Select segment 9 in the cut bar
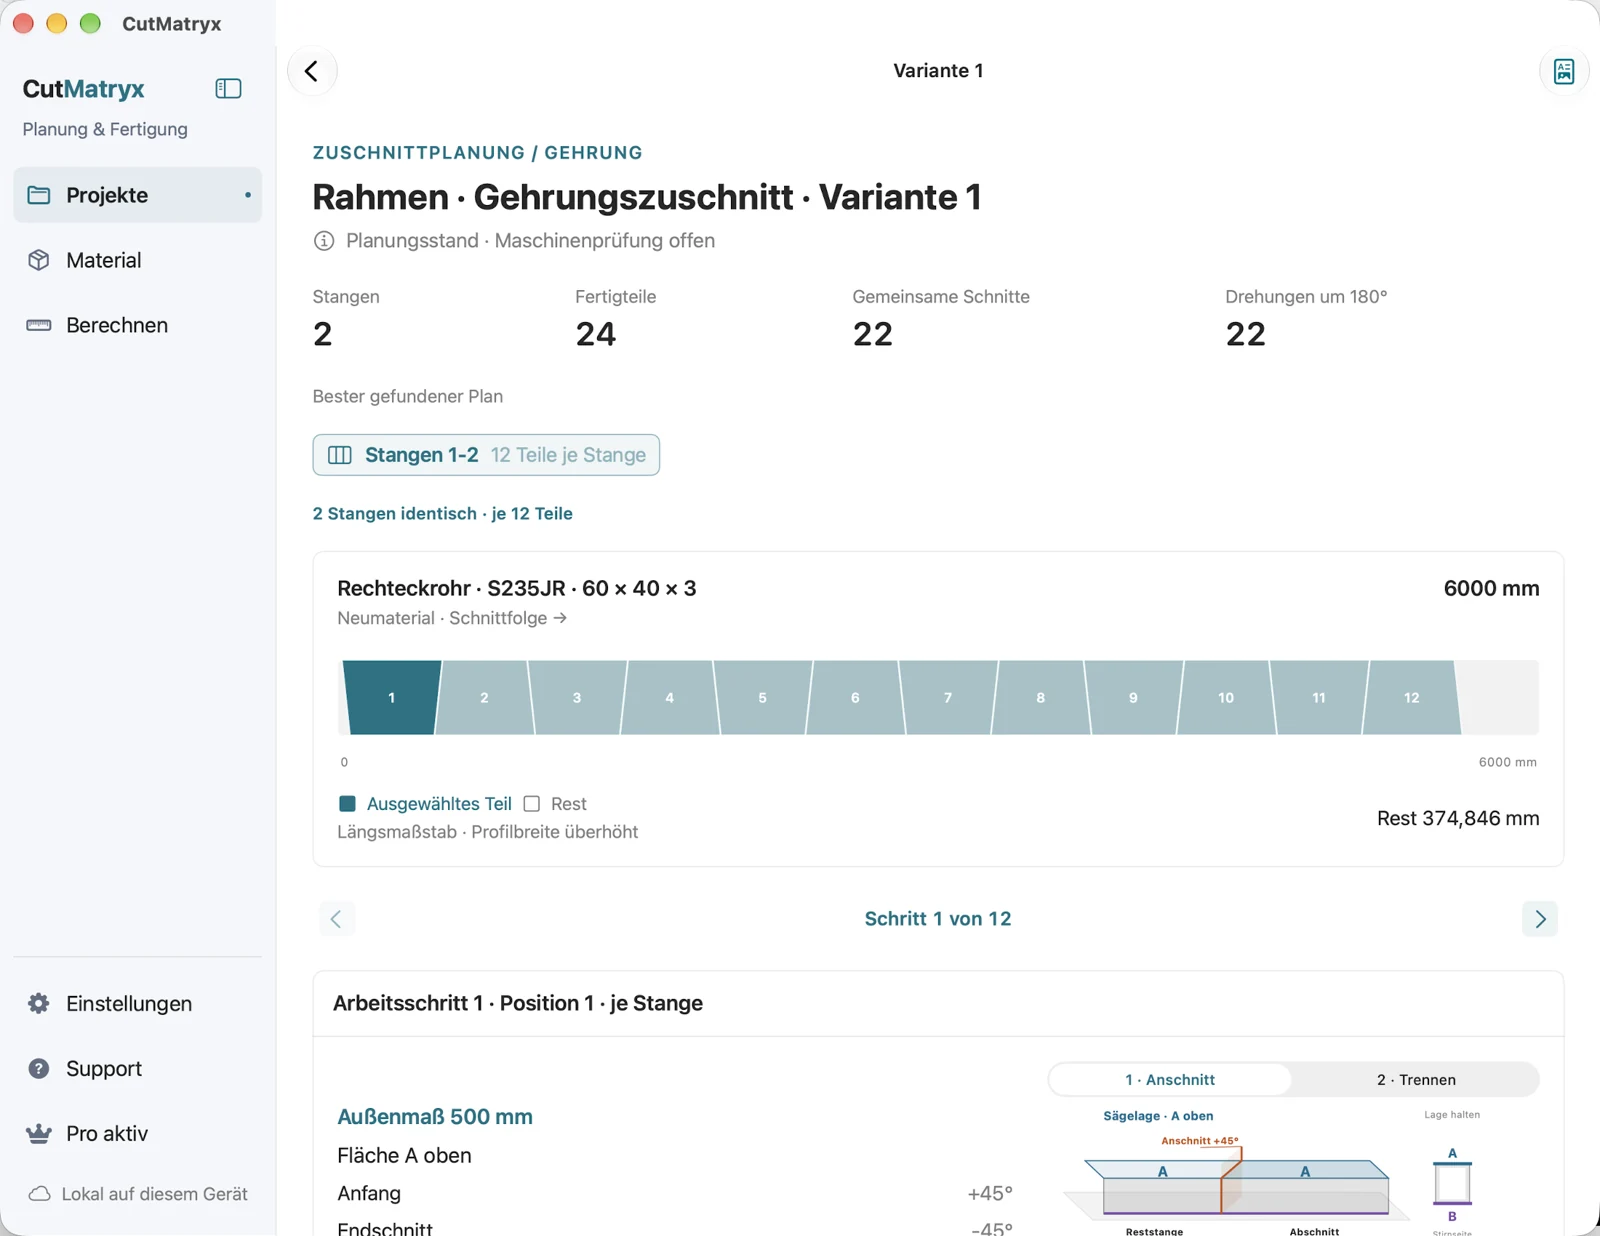The image size is (1600, 1236). pyautogui.click(x=1133, y=697)
